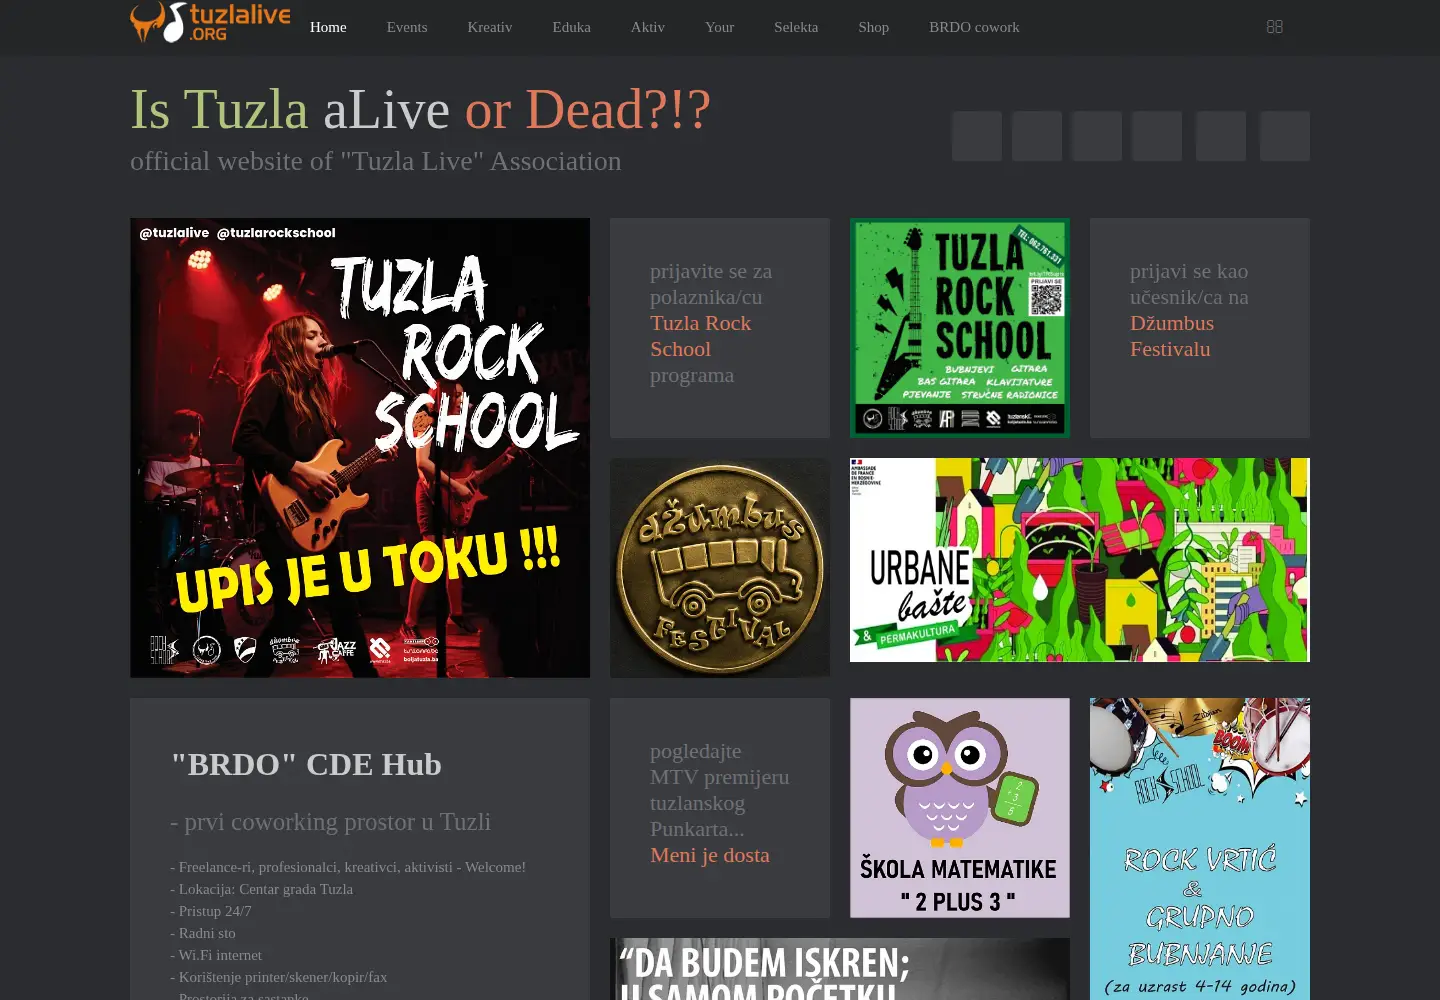
Task: Open the Events menu item
Action: [x=407, y=27]
